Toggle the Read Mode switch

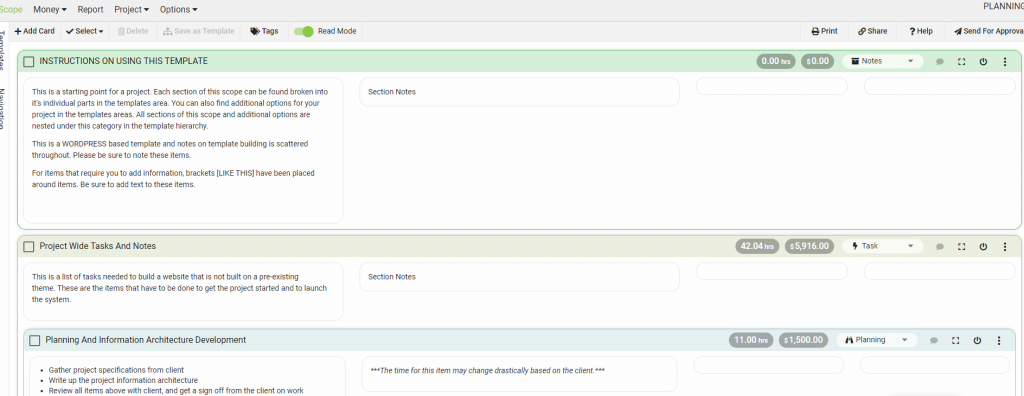point(304,31)
